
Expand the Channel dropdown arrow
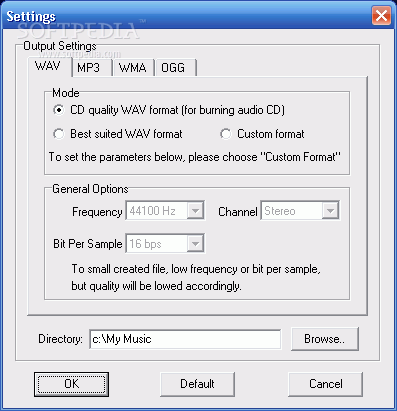coord(330,211)
